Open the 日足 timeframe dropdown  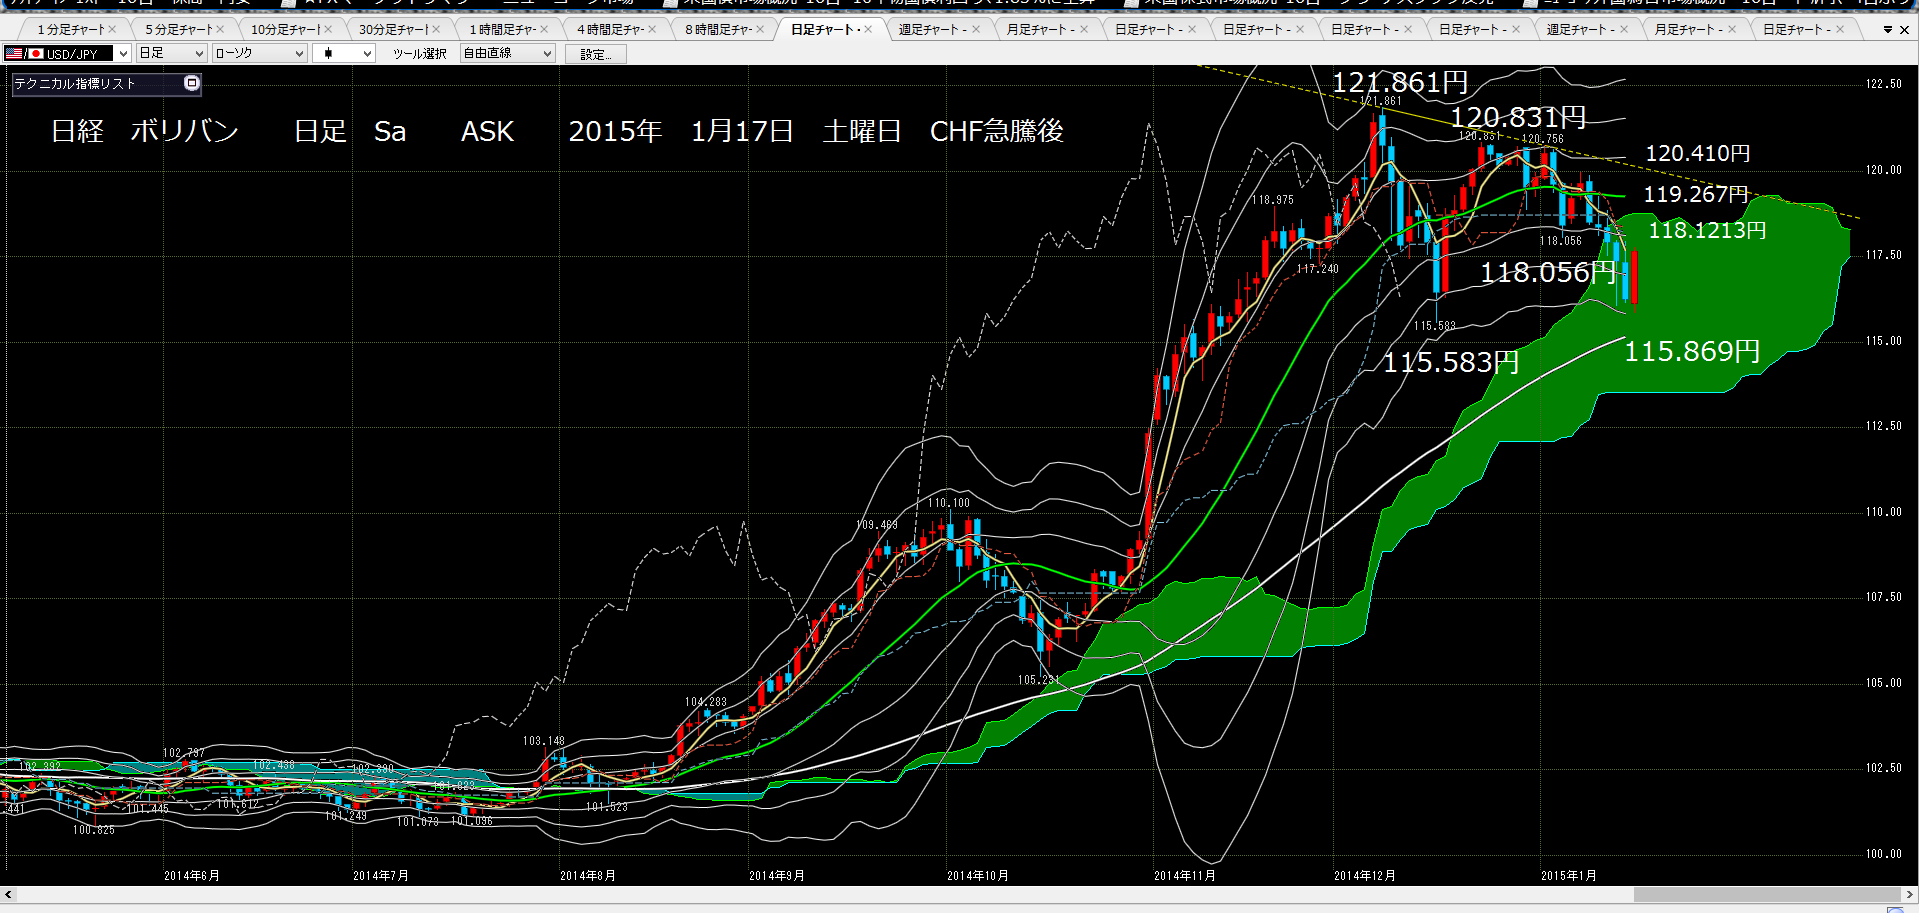[199, 54]
